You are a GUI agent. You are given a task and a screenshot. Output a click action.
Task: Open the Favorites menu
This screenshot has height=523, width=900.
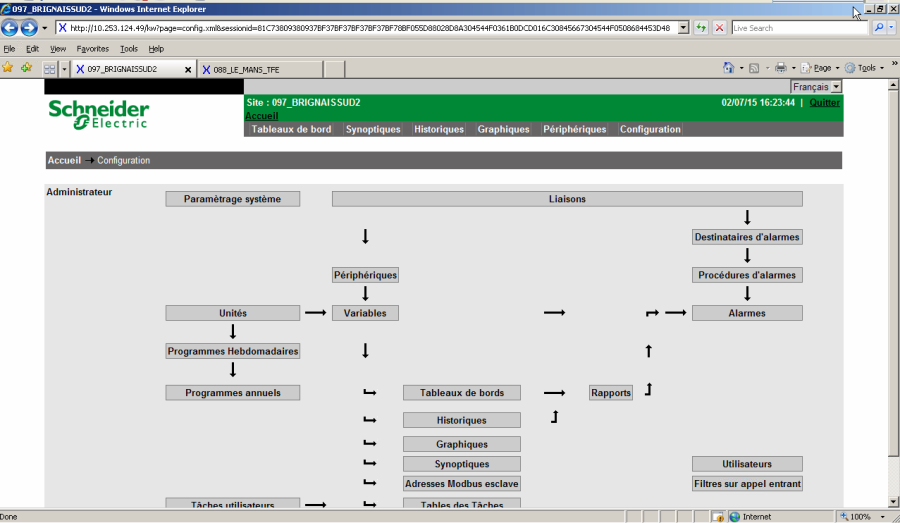[x=93, y=48]
